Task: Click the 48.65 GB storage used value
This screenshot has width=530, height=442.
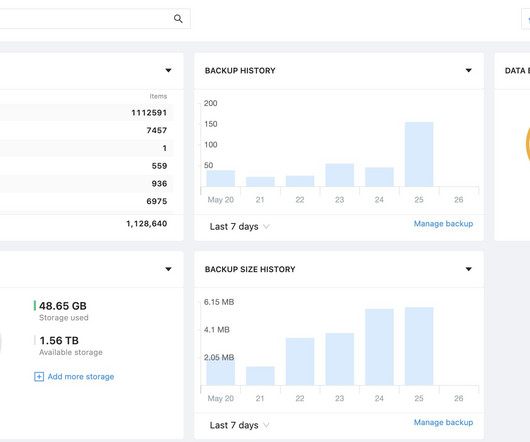Action: (63, 306)
